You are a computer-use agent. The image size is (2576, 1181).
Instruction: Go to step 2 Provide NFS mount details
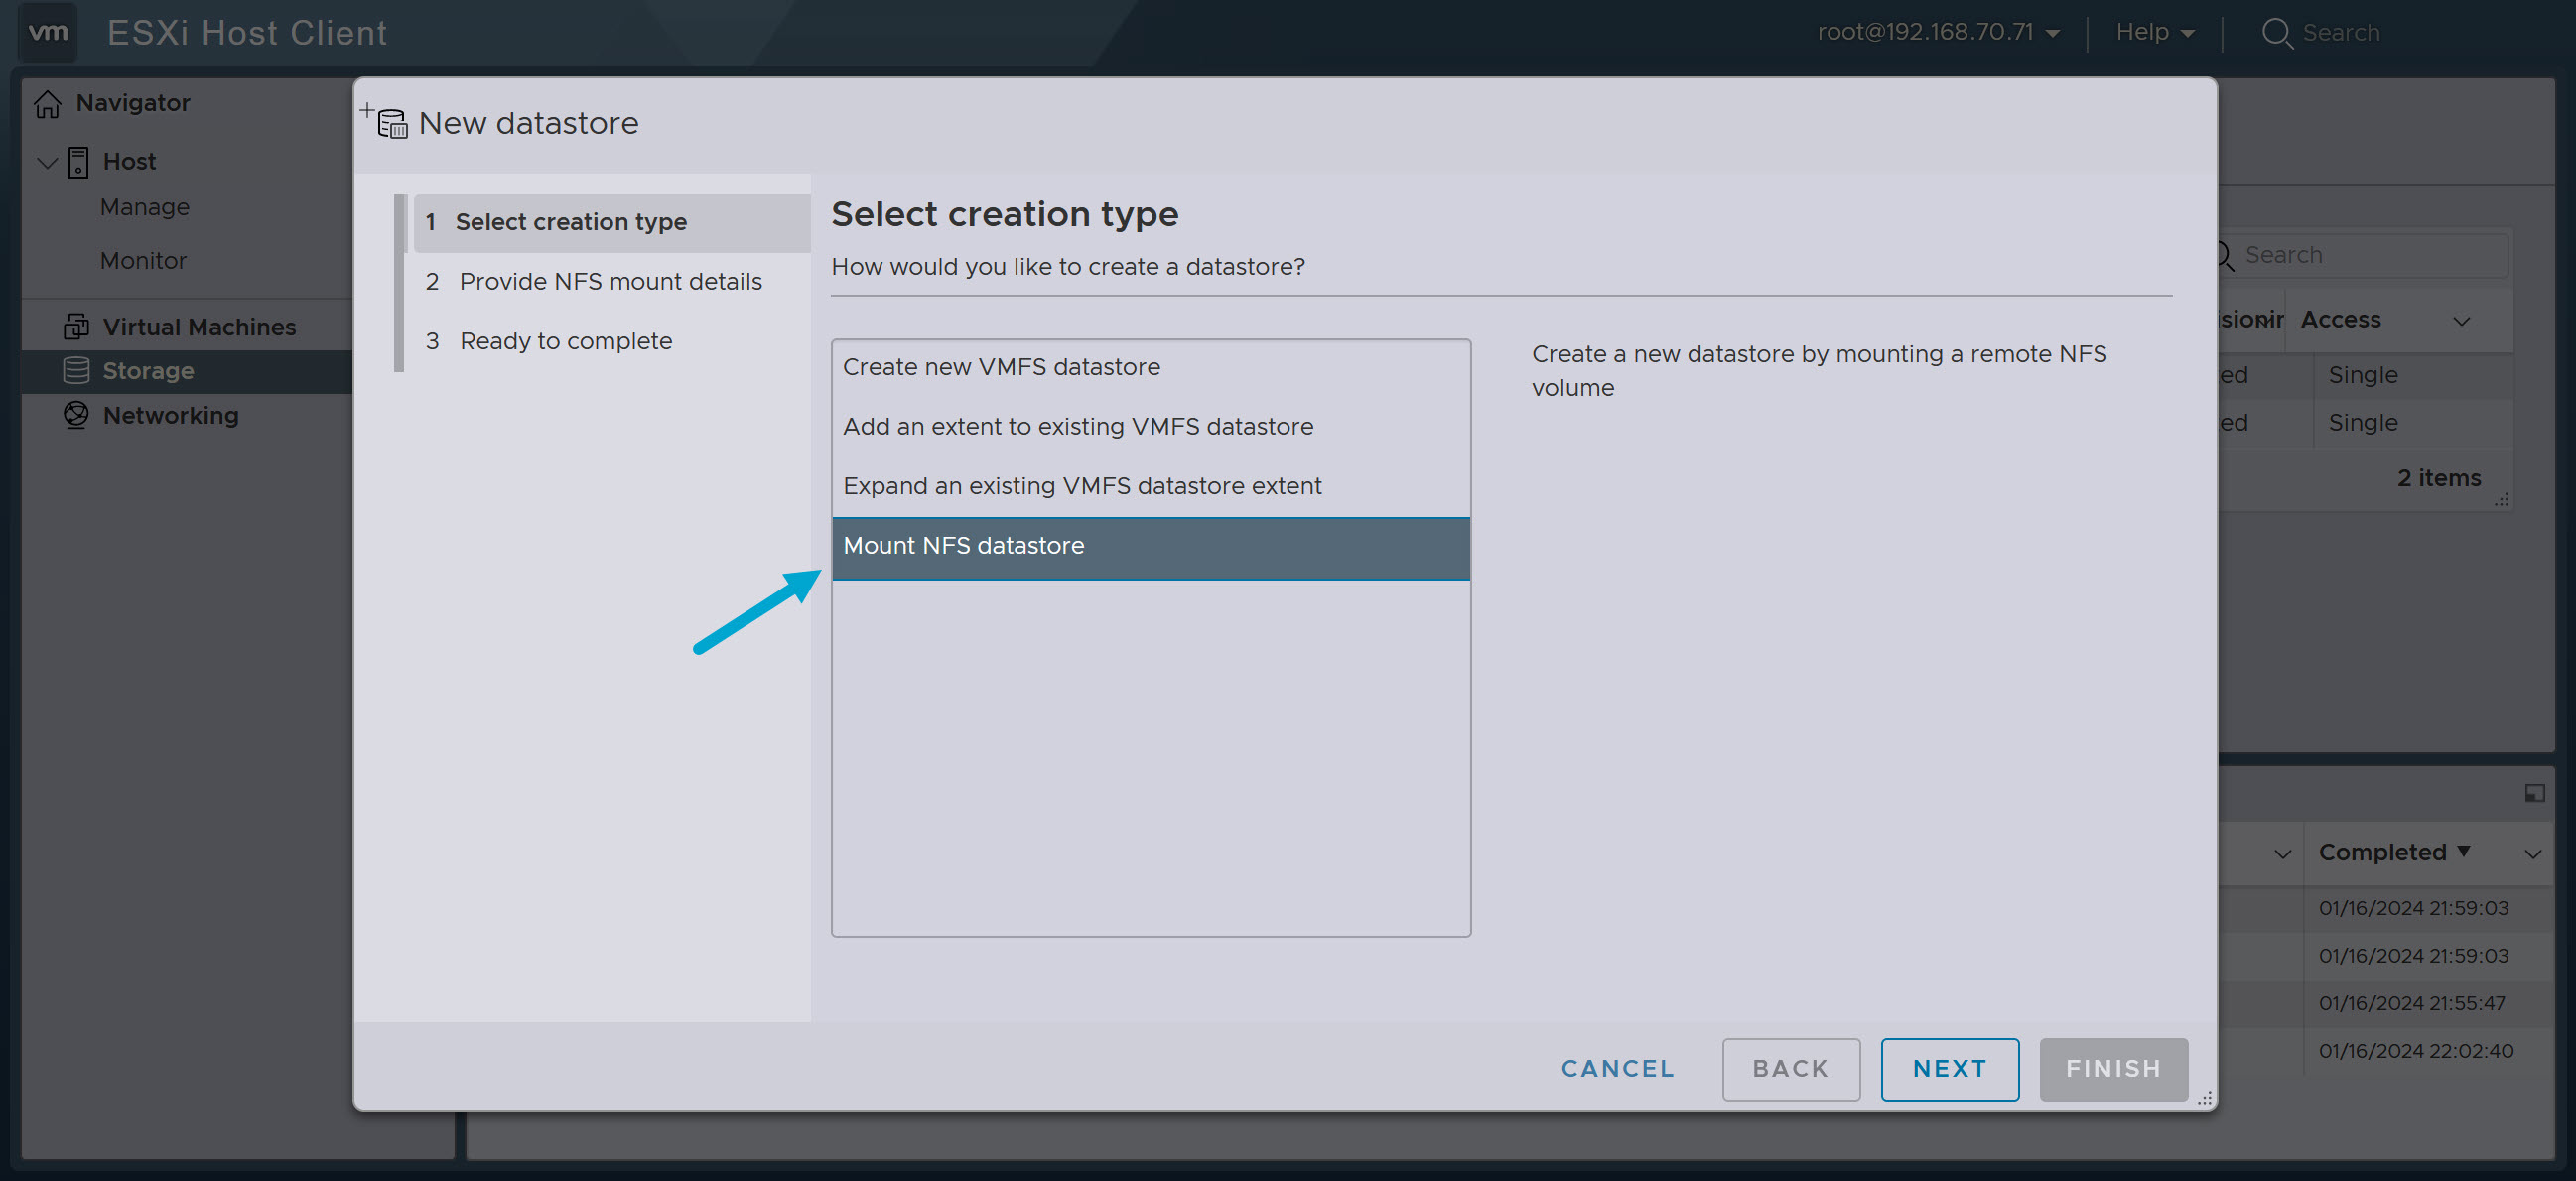click(609, 281)
